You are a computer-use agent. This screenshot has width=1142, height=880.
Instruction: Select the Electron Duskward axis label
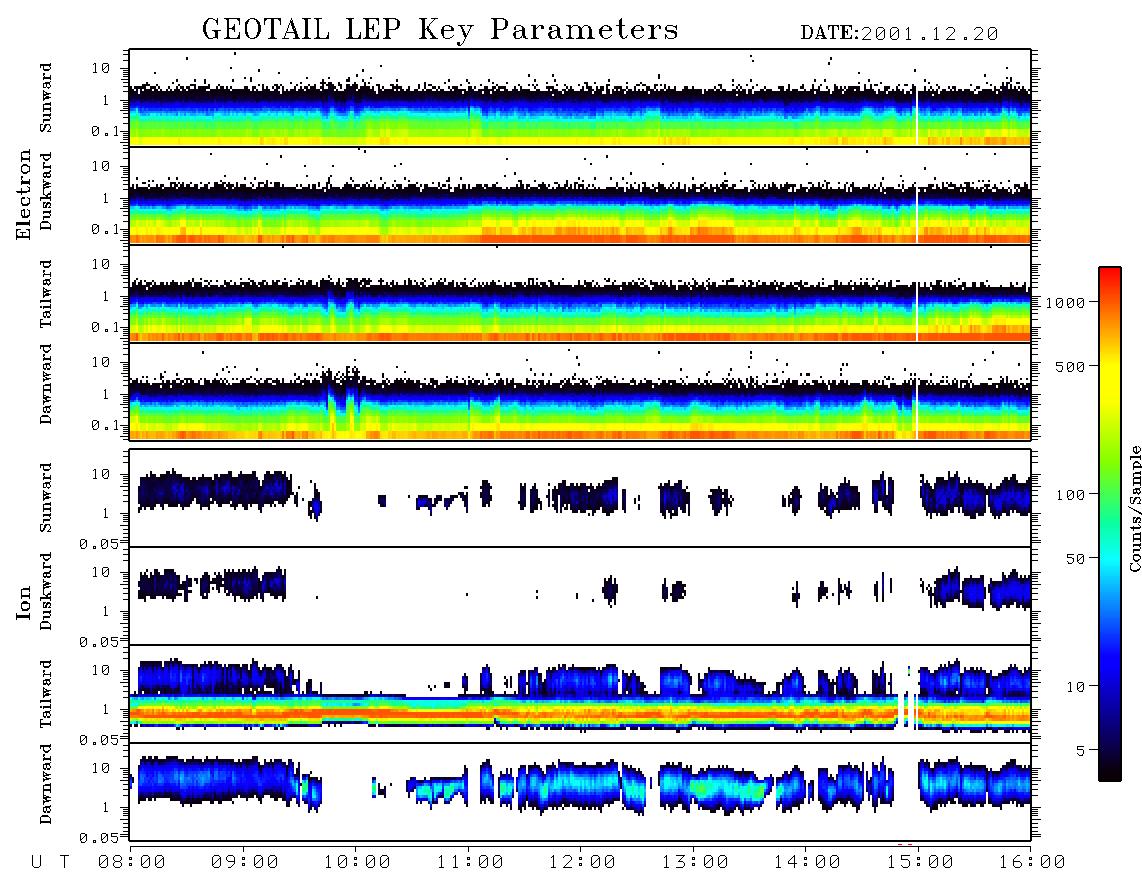[x=46, y=192]
